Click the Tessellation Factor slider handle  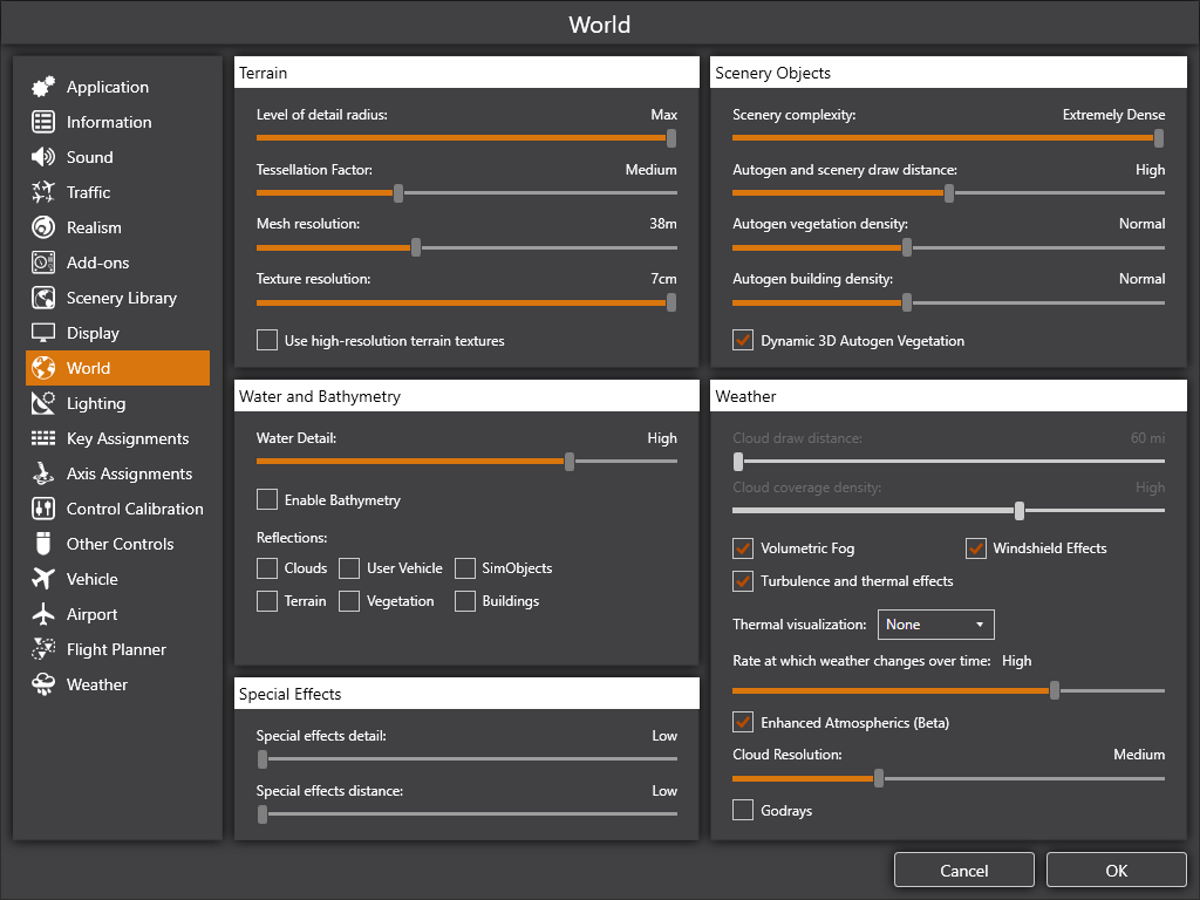398,193
